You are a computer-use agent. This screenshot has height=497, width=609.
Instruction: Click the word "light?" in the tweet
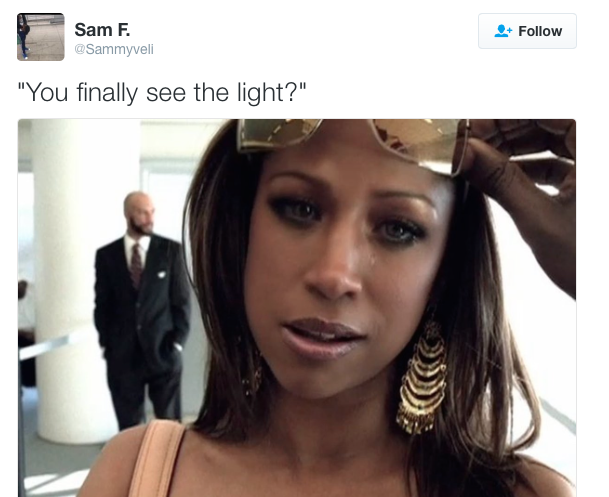coord(271,93)
